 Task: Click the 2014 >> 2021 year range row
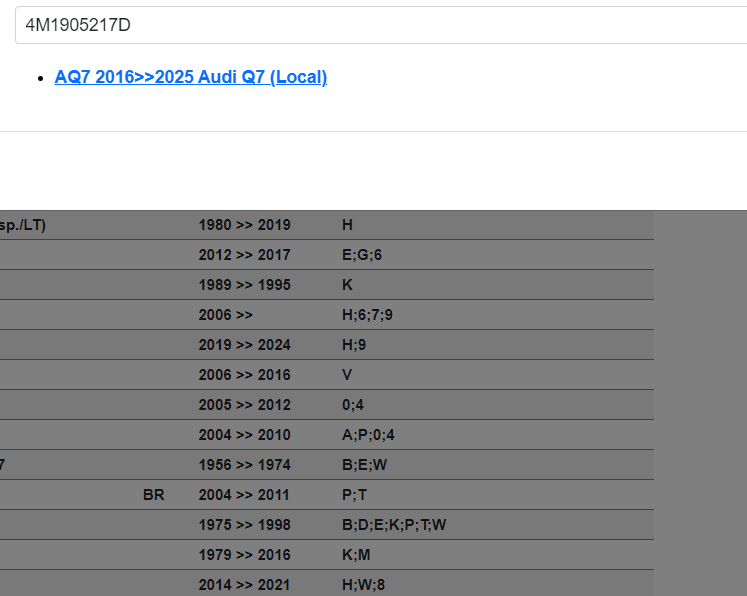pos(244,585)
